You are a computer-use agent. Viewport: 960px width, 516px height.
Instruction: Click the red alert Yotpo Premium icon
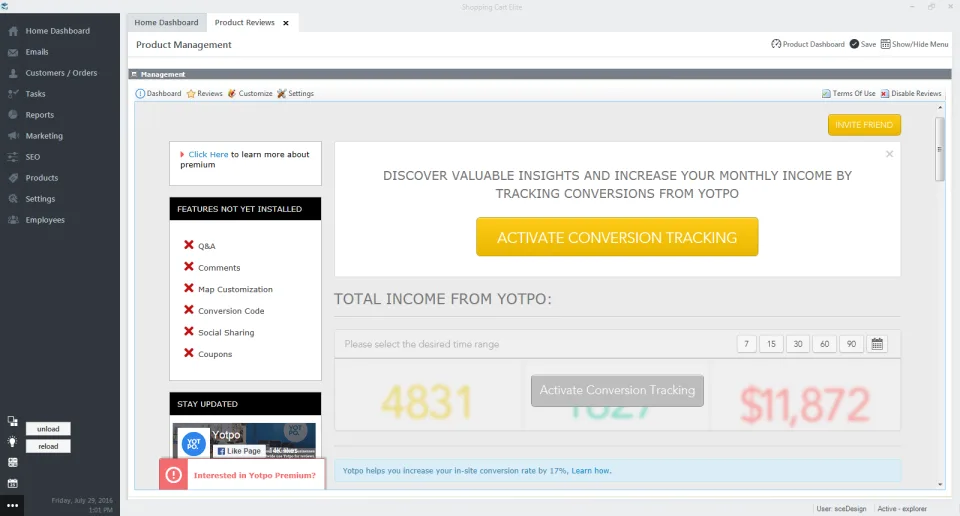pyautogui.click(x=174, y=475)
